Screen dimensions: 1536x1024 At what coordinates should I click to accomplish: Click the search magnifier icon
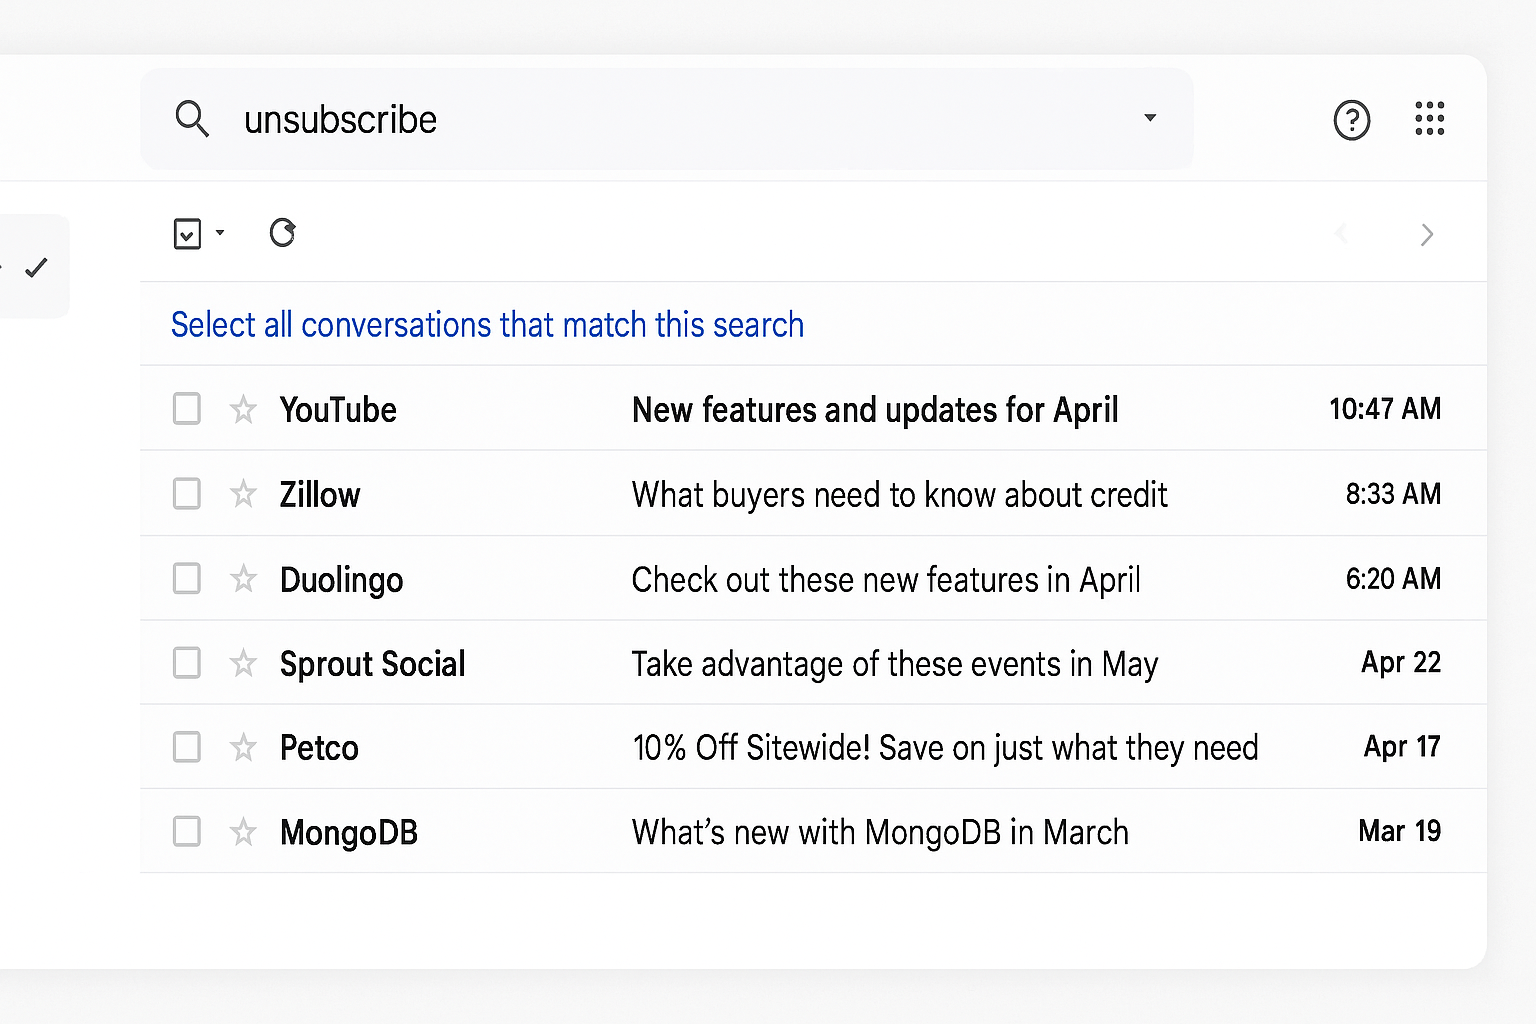(x=192, y=119)
